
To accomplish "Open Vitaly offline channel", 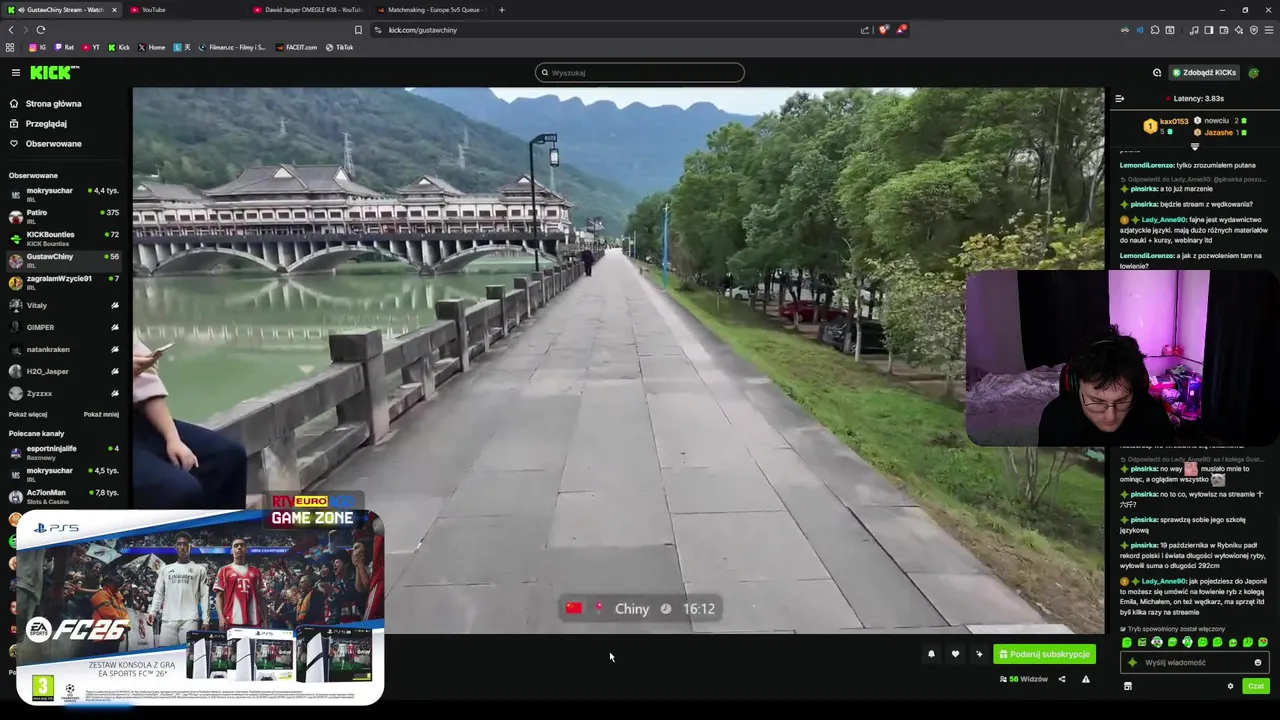I will pyautogui.click(x=64, y=305).
